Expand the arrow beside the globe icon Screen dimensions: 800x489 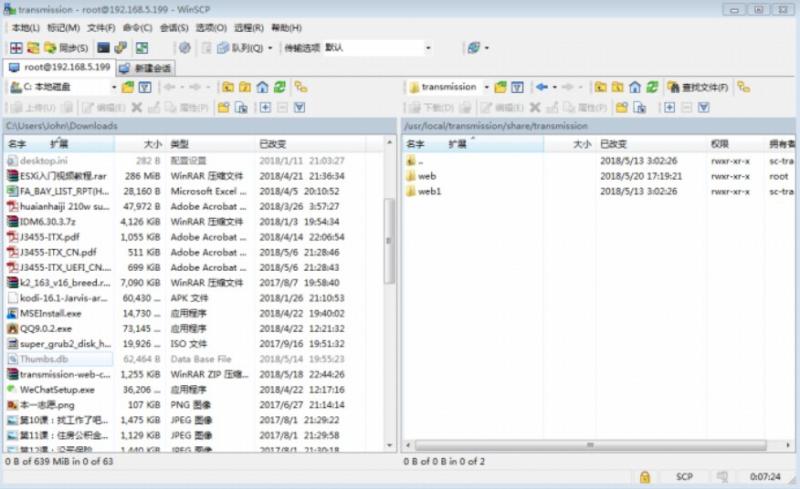tap(487, 48)
